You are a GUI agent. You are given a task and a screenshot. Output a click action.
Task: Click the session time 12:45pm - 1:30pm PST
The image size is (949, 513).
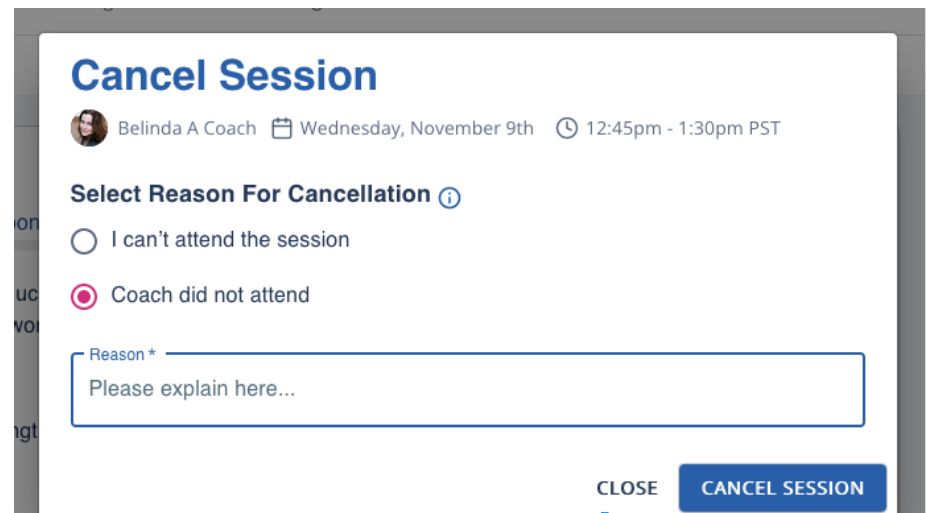point(683,129)
